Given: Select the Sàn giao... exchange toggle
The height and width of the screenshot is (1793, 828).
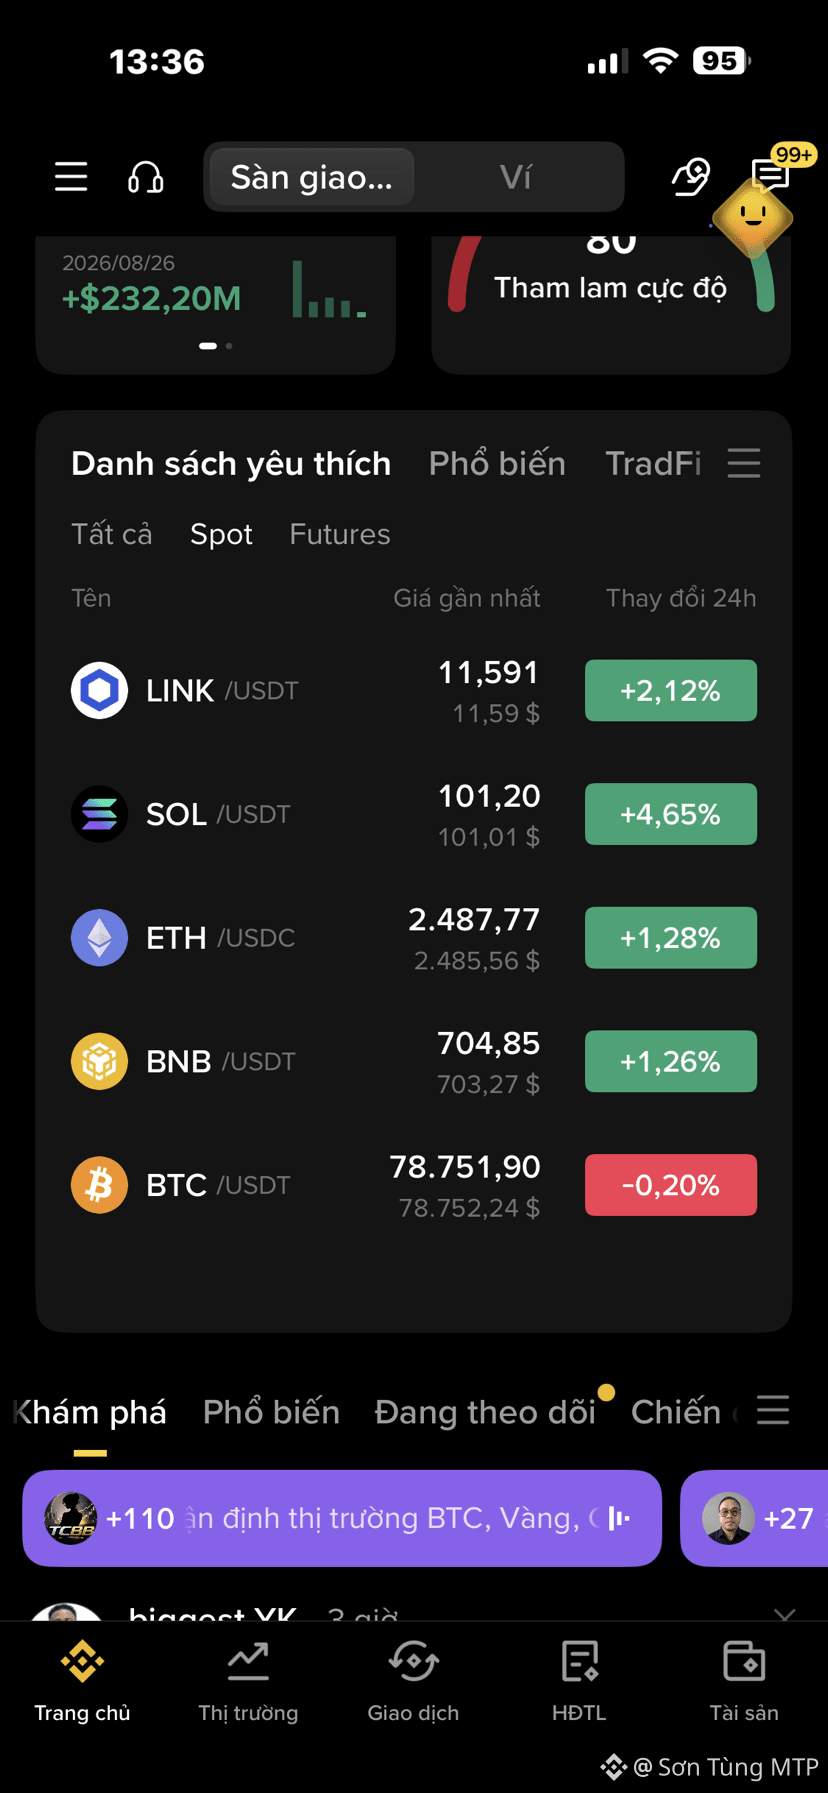Looking at the screenshot, I should [x=312, y=178].
